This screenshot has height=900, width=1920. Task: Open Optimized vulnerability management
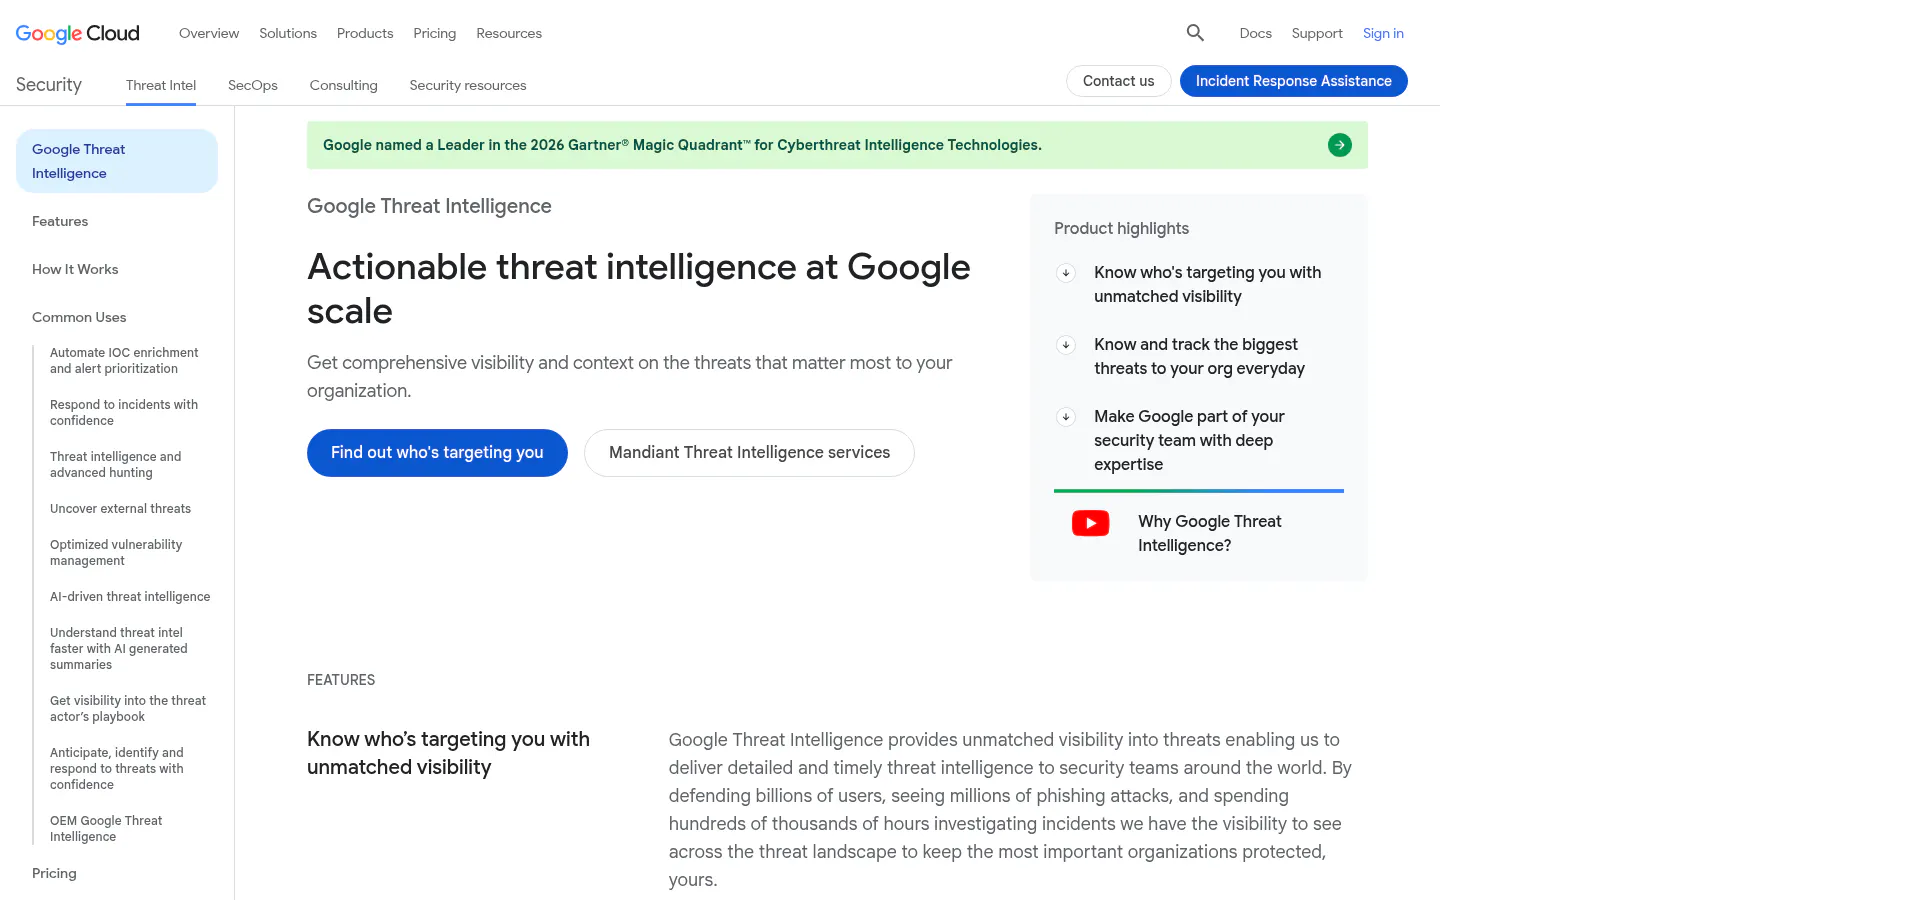pyautogui.click(x=116, y=553)
